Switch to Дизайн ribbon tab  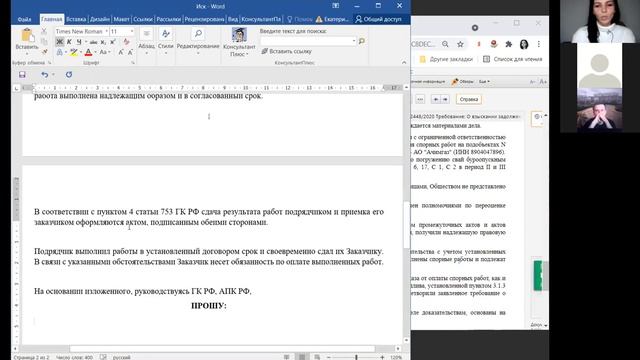coord(100,19)
